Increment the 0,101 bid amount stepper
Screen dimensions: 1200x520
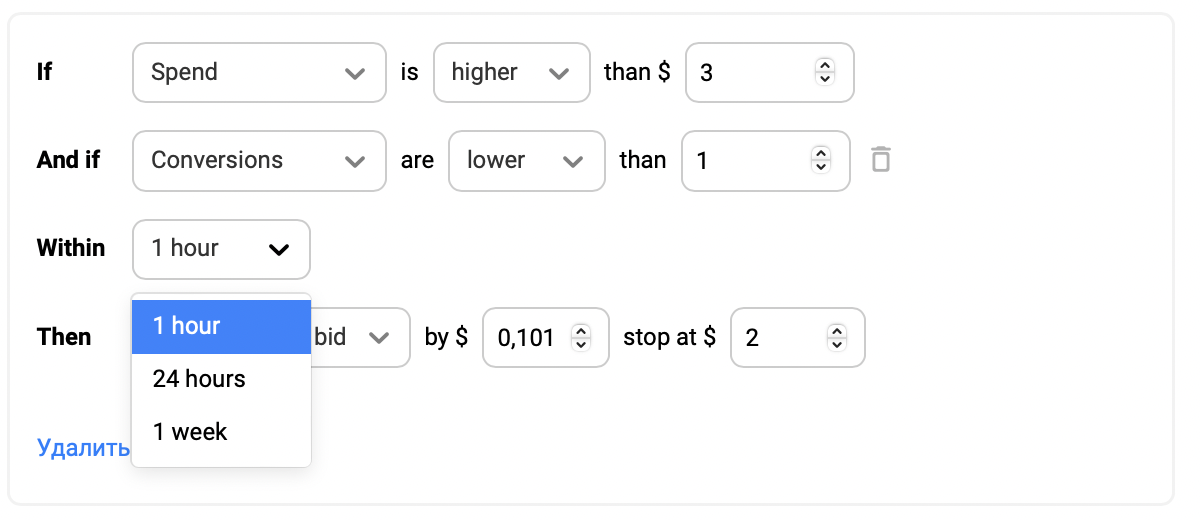[580, 330]
